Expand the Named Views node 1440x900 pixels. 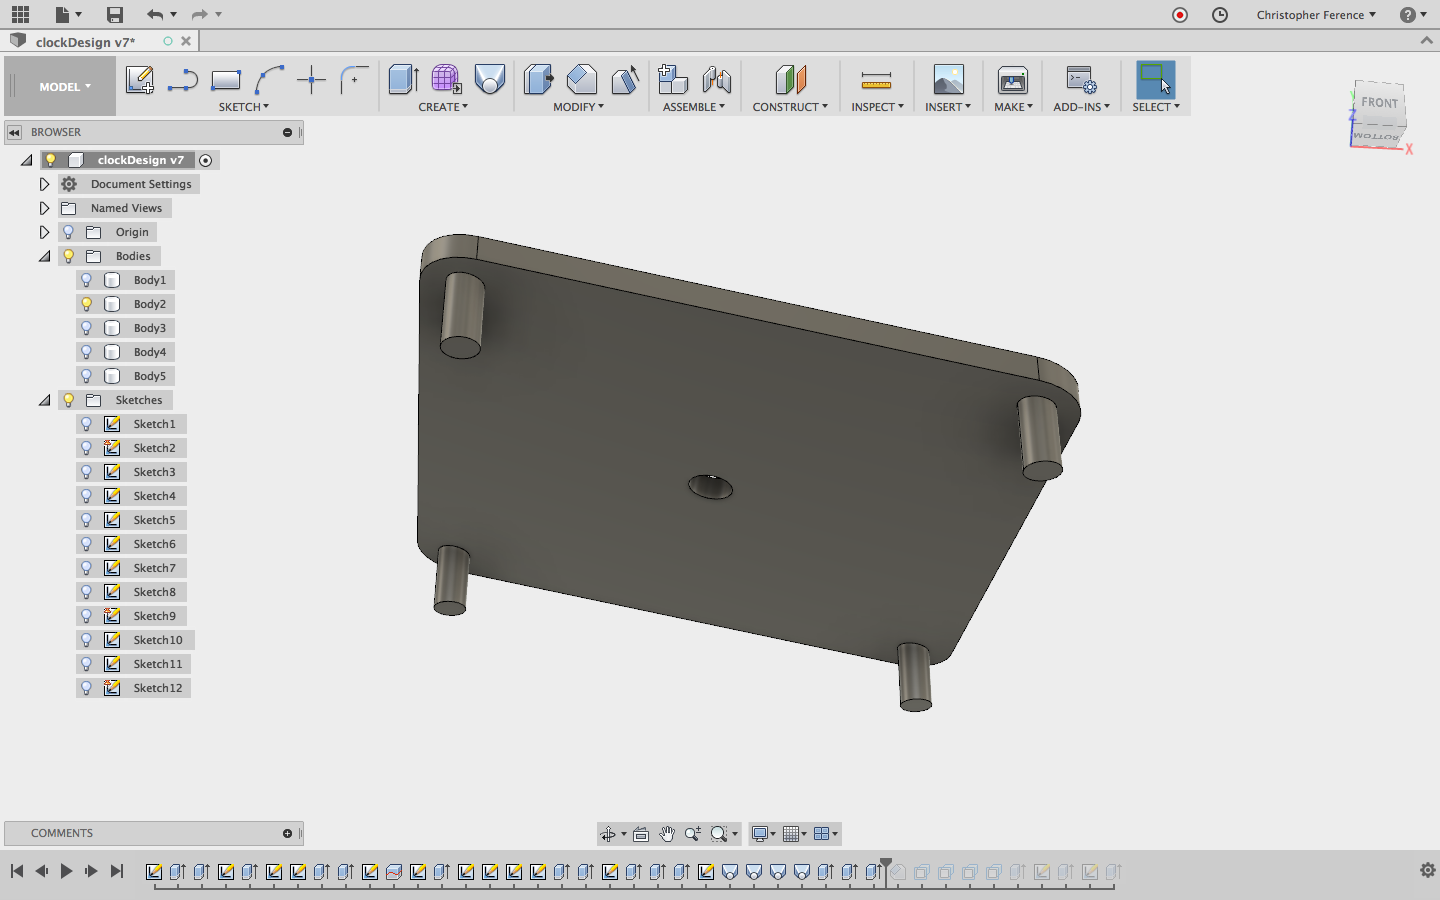pyautogui.click(x=44, y=208)
